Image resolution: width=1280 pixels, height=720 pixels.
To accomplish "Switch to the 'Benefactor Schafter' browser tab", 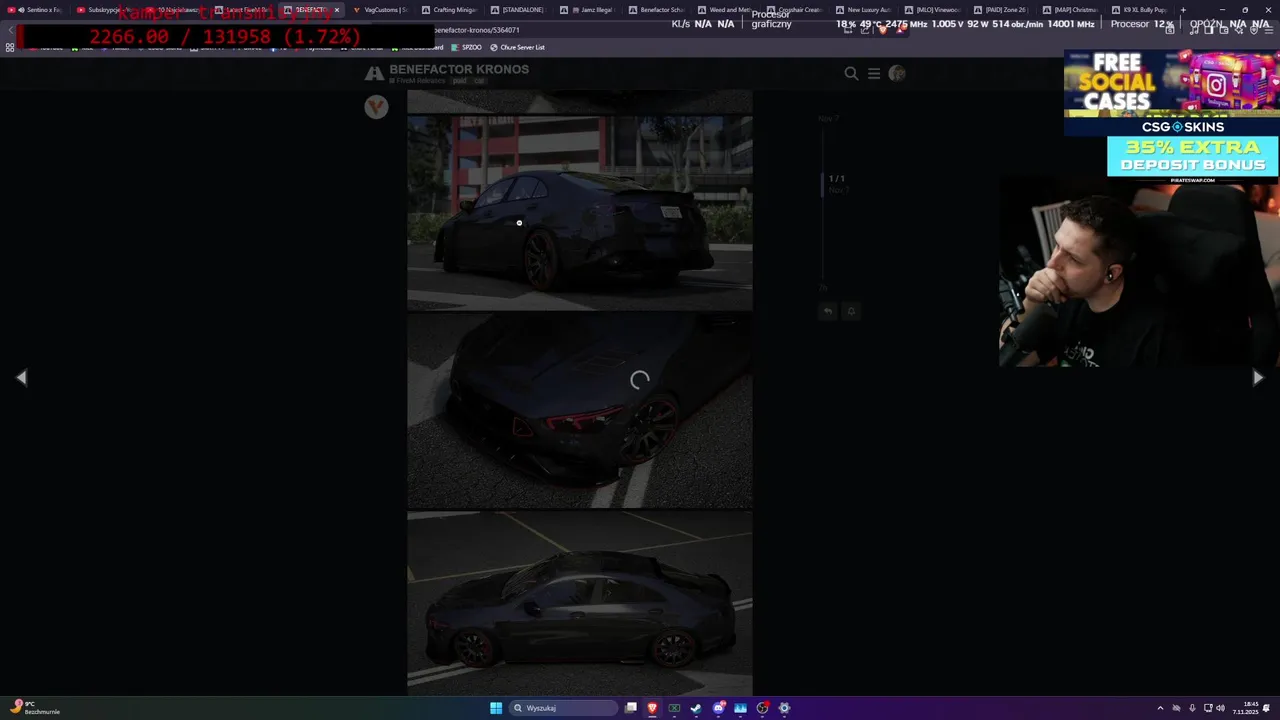I will click(659, 10).
